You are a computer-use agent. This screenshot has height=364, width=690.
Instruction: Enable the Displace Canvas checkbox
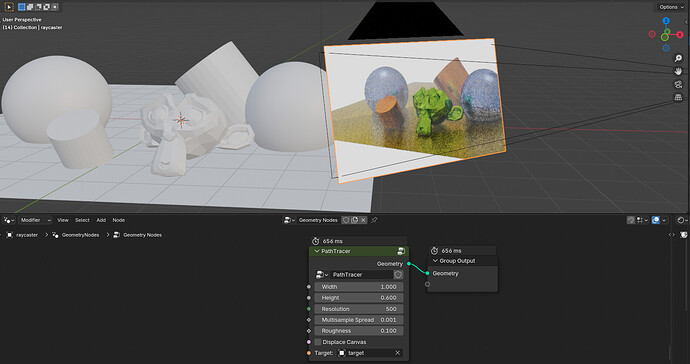click(318, 342)
